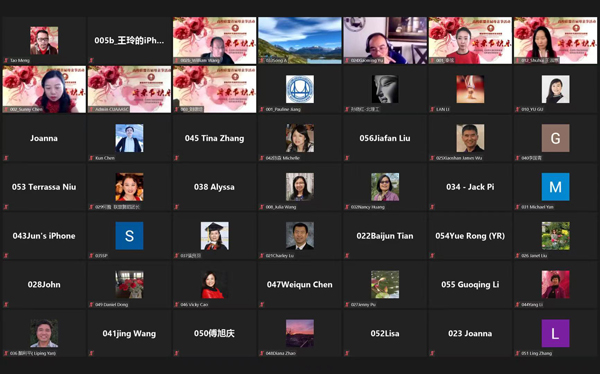Image resolution: width=600 pixels, height=374 pixels.
Task: Click the purple L avatar of Ling Zhang
Action: tap(555, 333)
